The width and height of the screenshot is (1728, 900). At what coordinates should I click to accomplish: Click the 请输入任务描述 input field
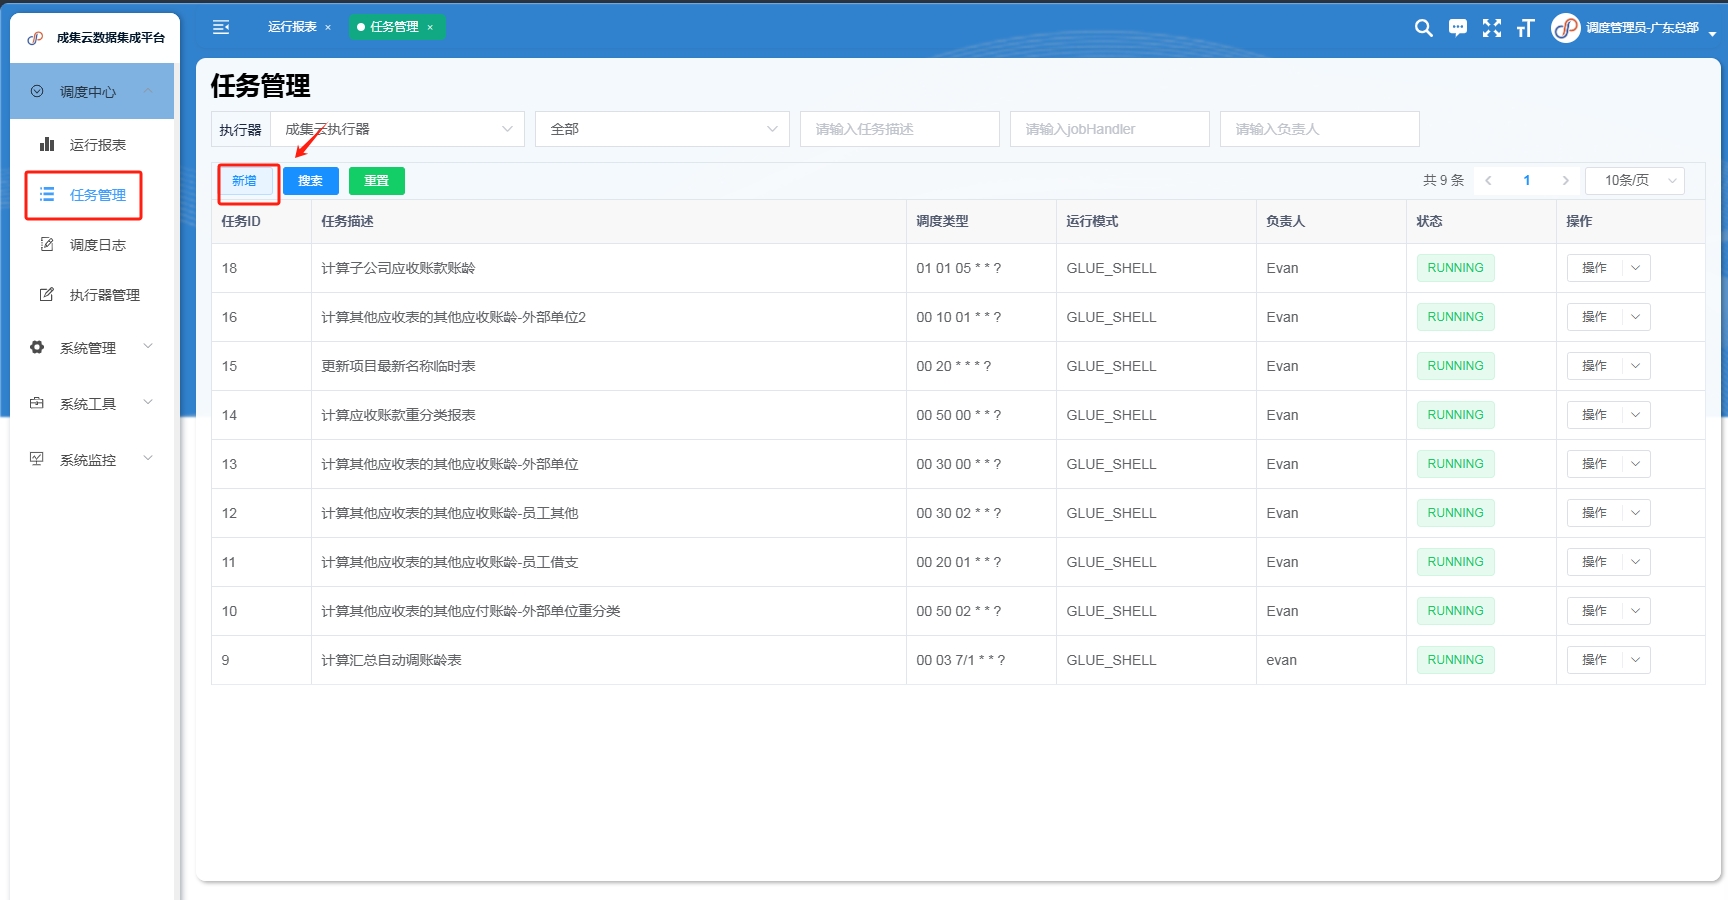[899, 129]
